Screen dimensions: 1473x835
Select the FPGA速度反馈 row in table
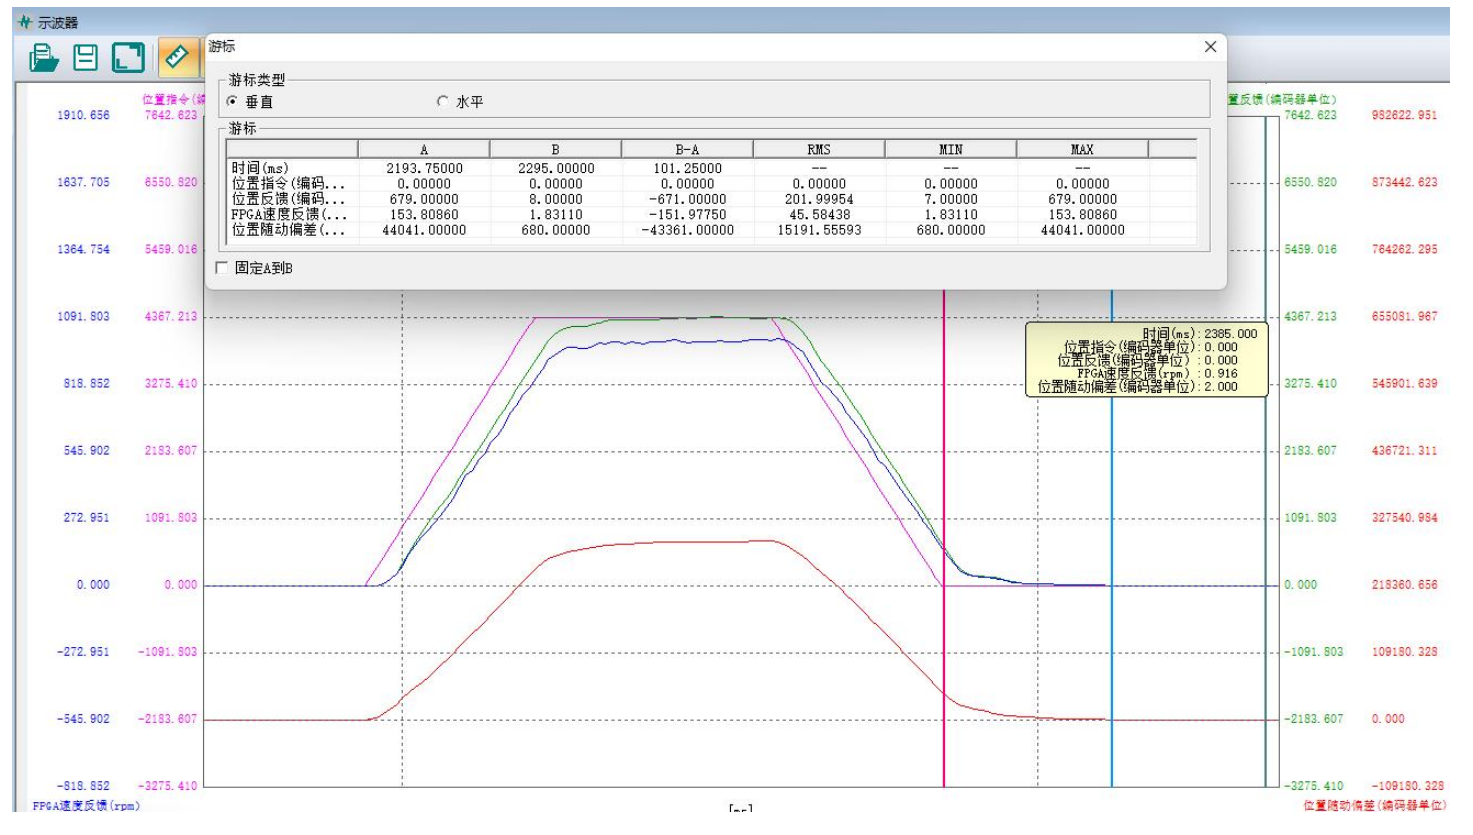tap(290, 215)
